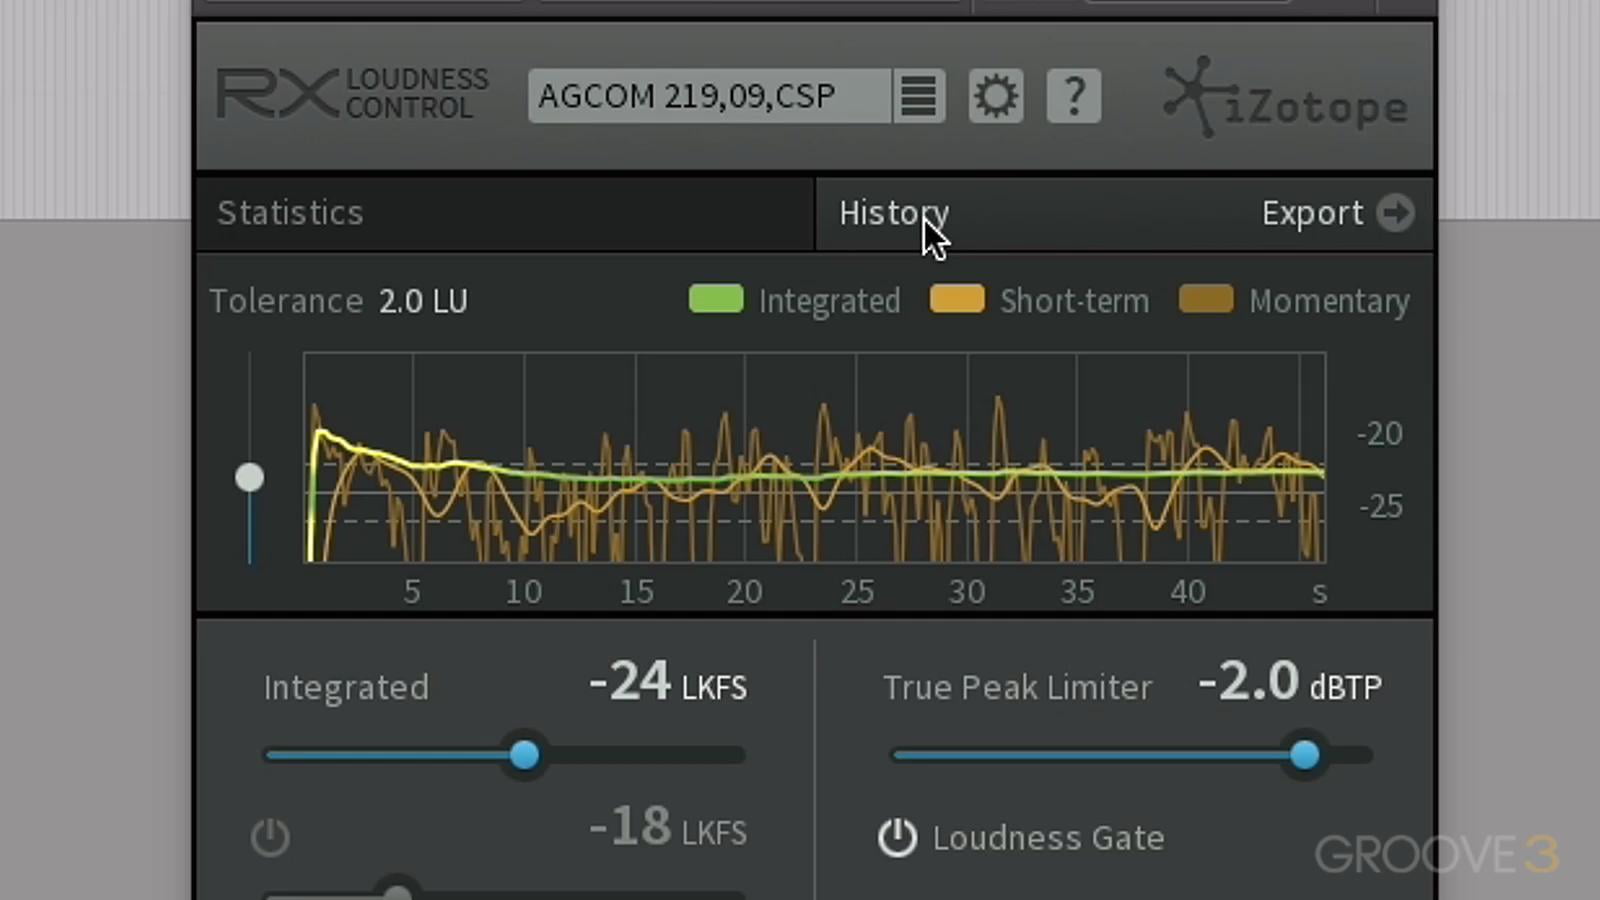Toggle the power button beside -18 LKFS
This screenshot has height=900, width=1600.
click(270, 837)
